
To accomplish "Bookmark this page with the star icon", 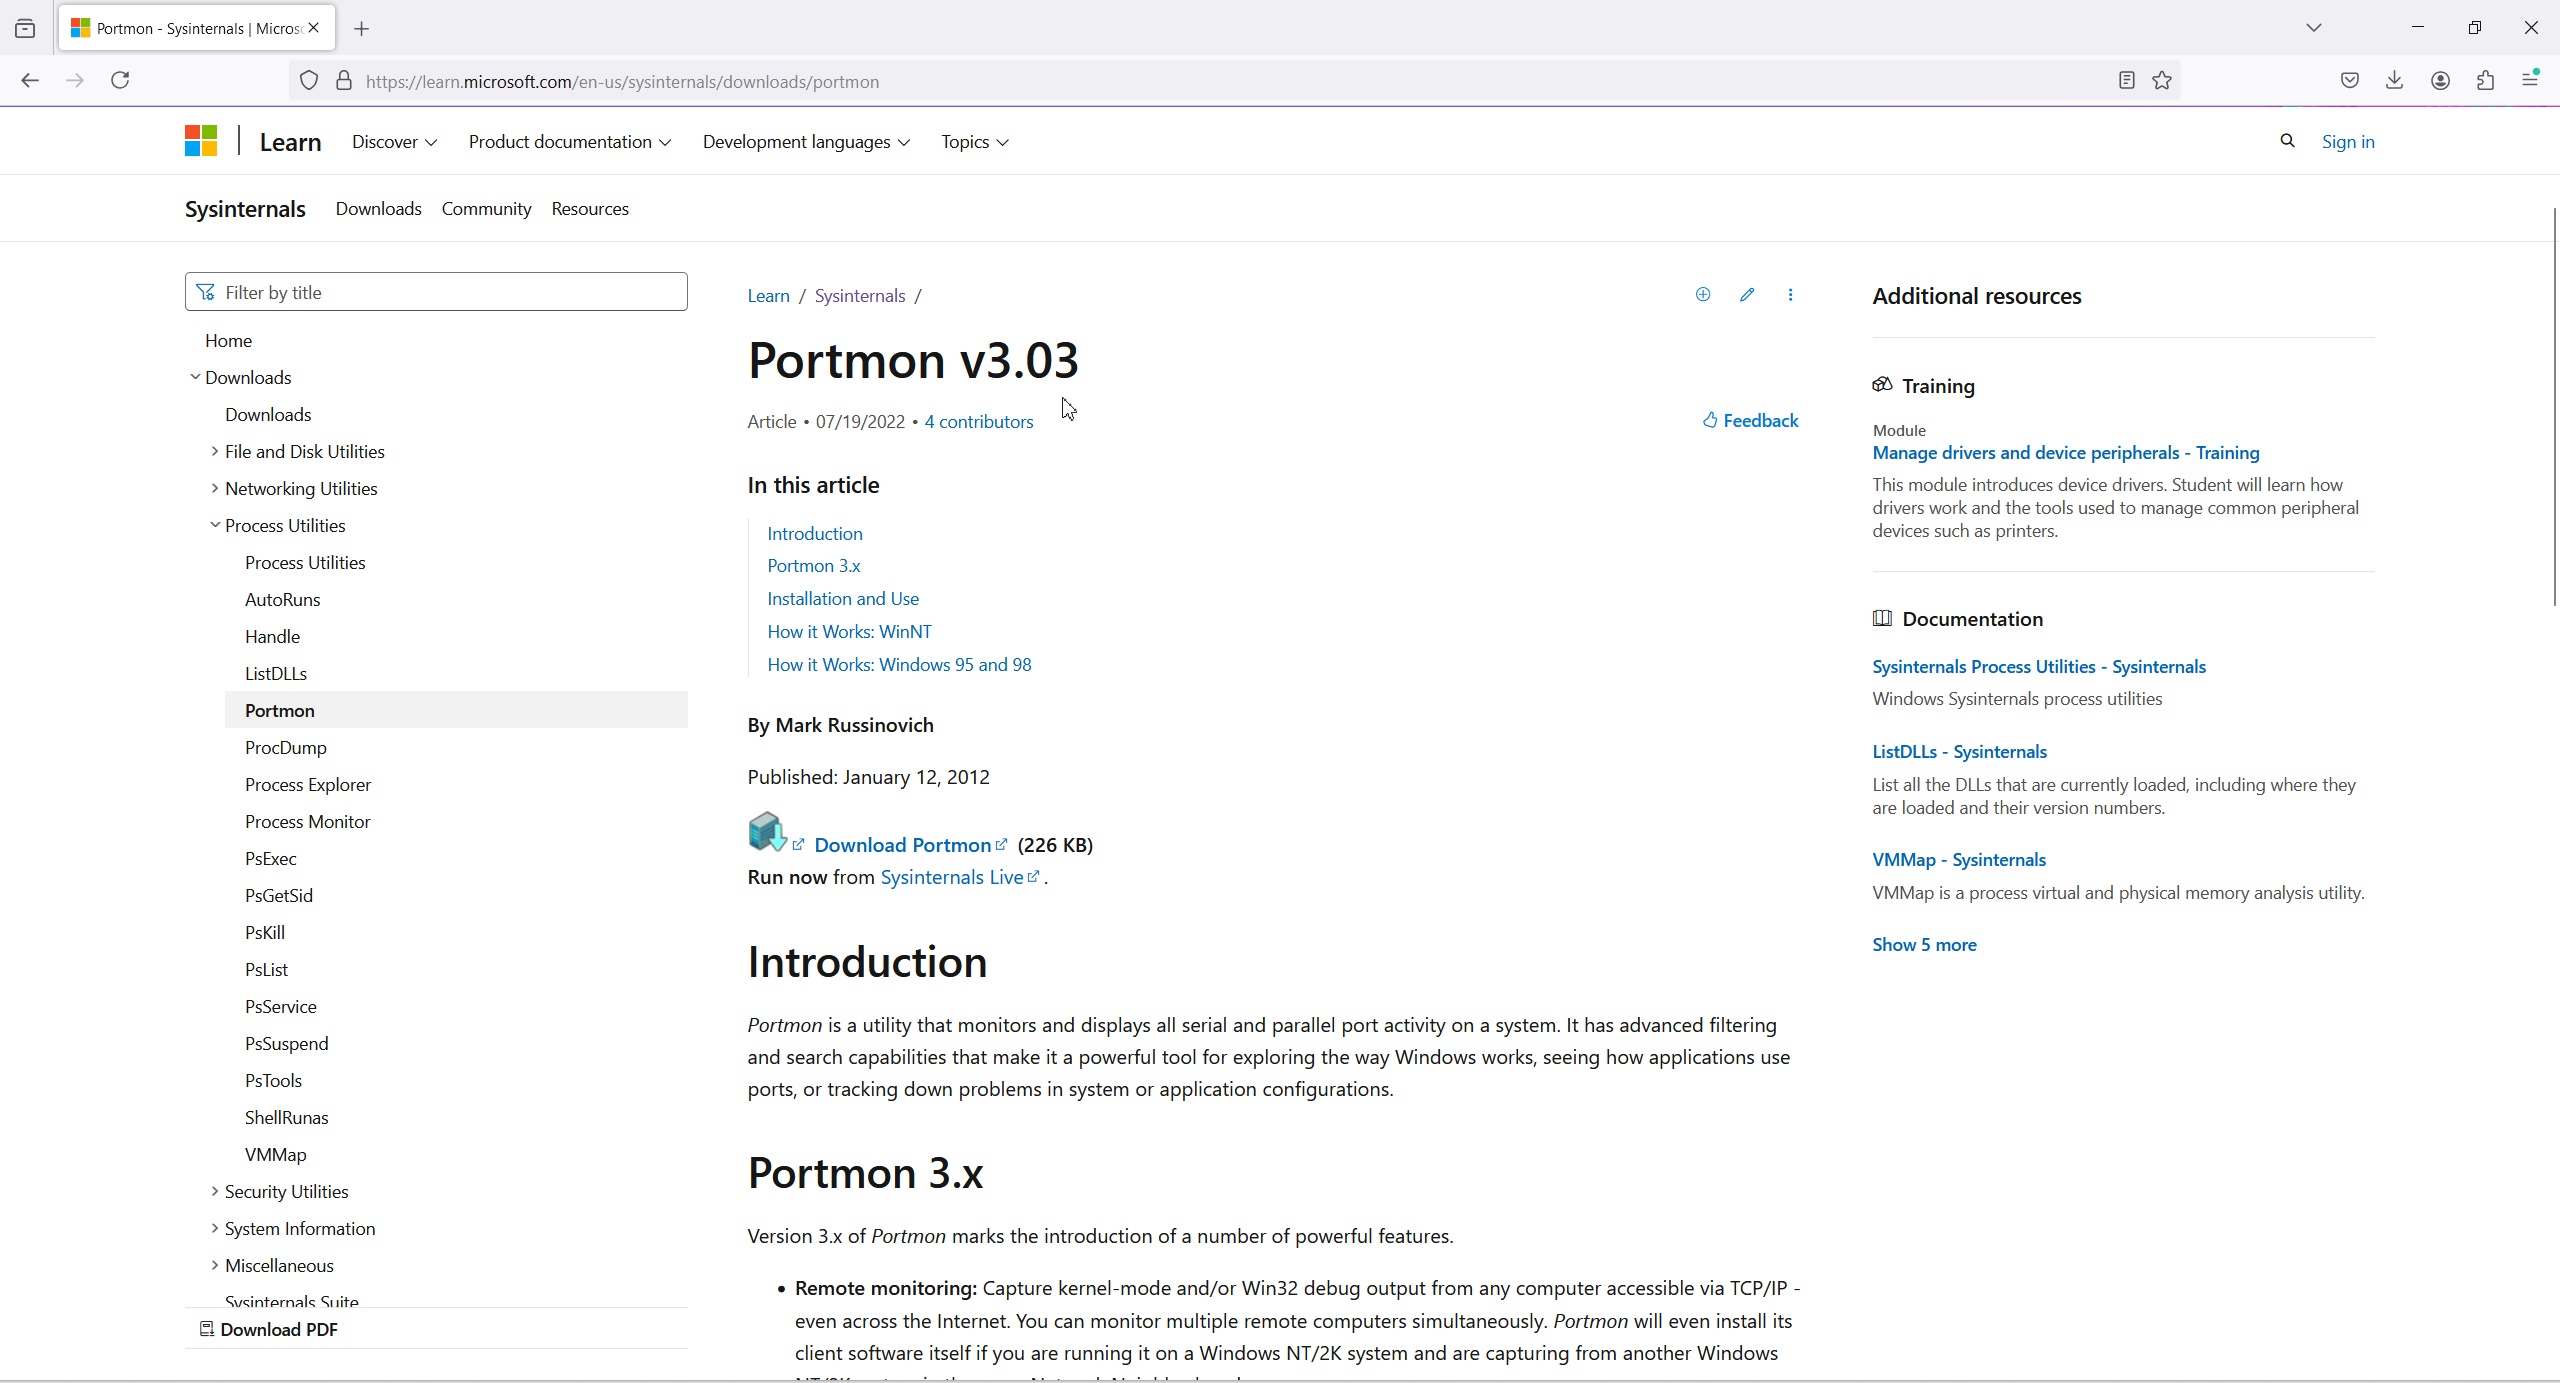I will click(2162, 81).
